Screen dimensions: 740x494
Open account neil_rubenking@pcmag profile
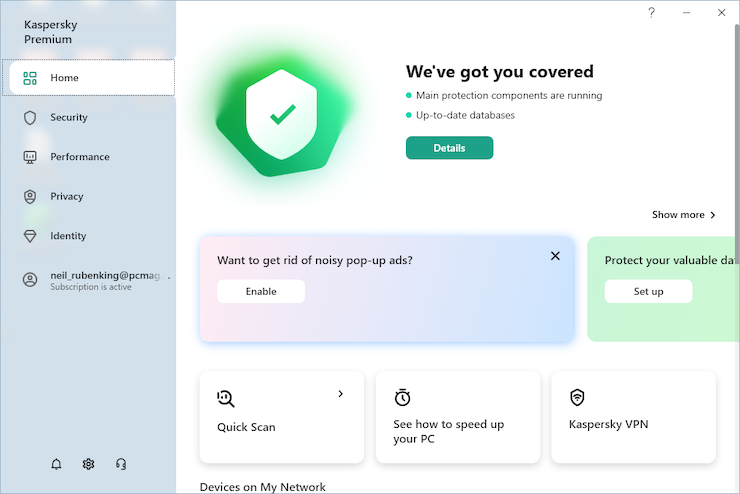96,280
